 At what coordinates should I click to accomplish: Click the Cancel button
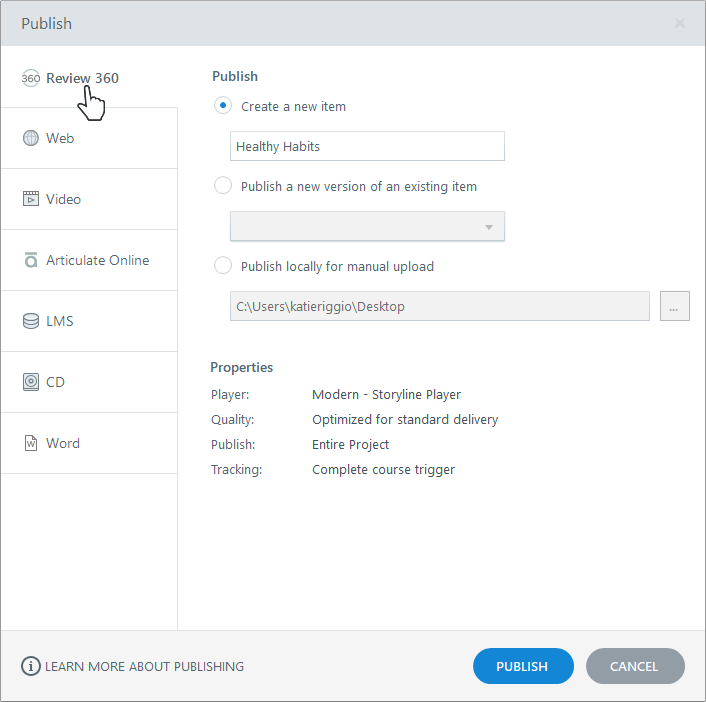pyautogui.click(x=635, y=666)
